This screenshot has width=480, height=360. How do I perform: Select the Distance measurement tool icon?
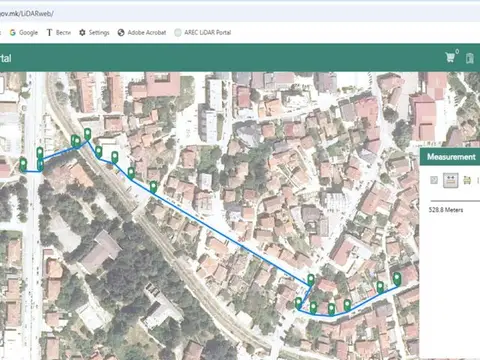(x=451, y=180)
